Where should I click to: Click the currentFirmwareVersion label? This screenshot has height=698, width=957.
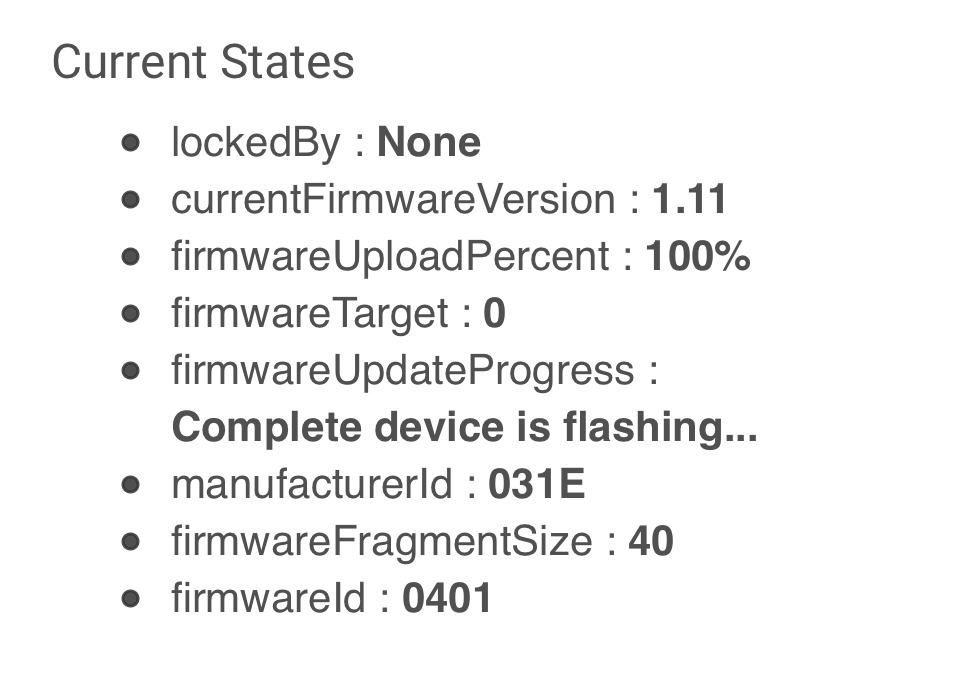392,200
